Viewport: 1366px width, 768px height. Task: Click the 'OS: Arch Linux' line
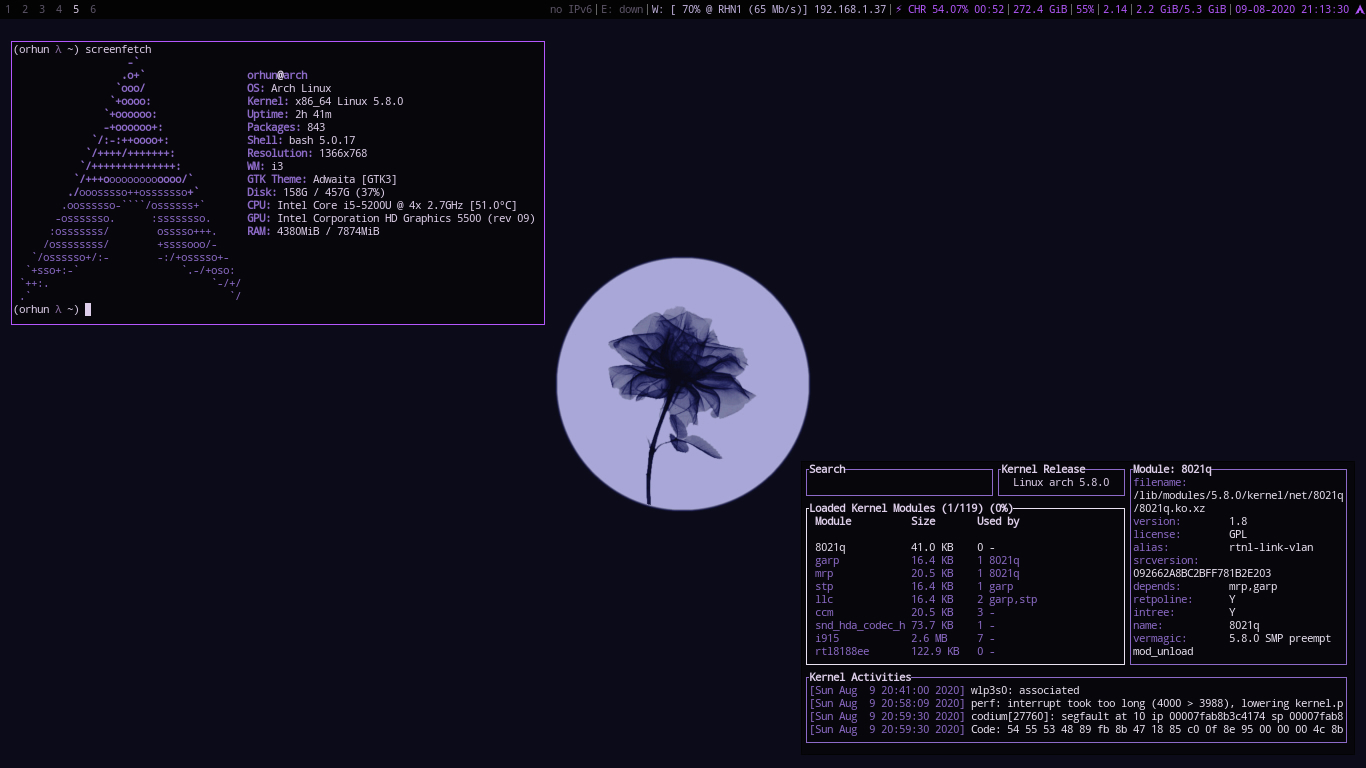click(x=289, y=88)
